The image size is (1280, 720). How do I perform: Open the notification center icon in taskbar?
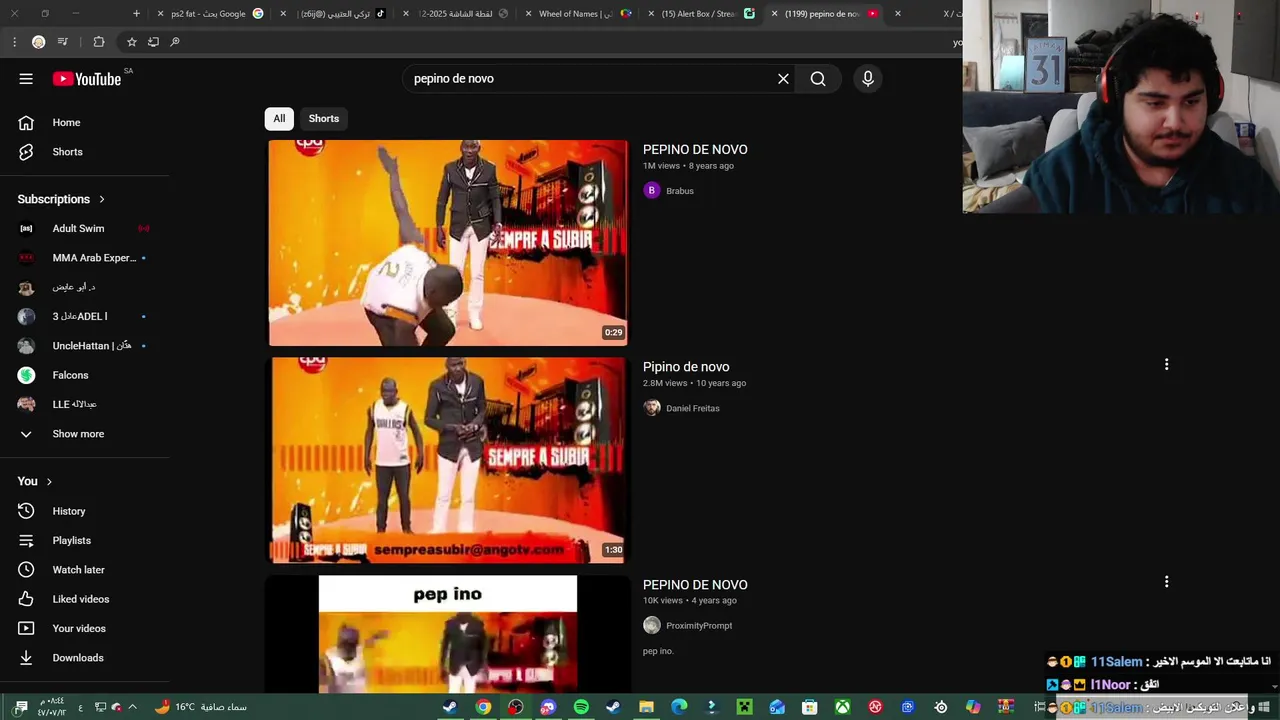click(x=21, y=707)
